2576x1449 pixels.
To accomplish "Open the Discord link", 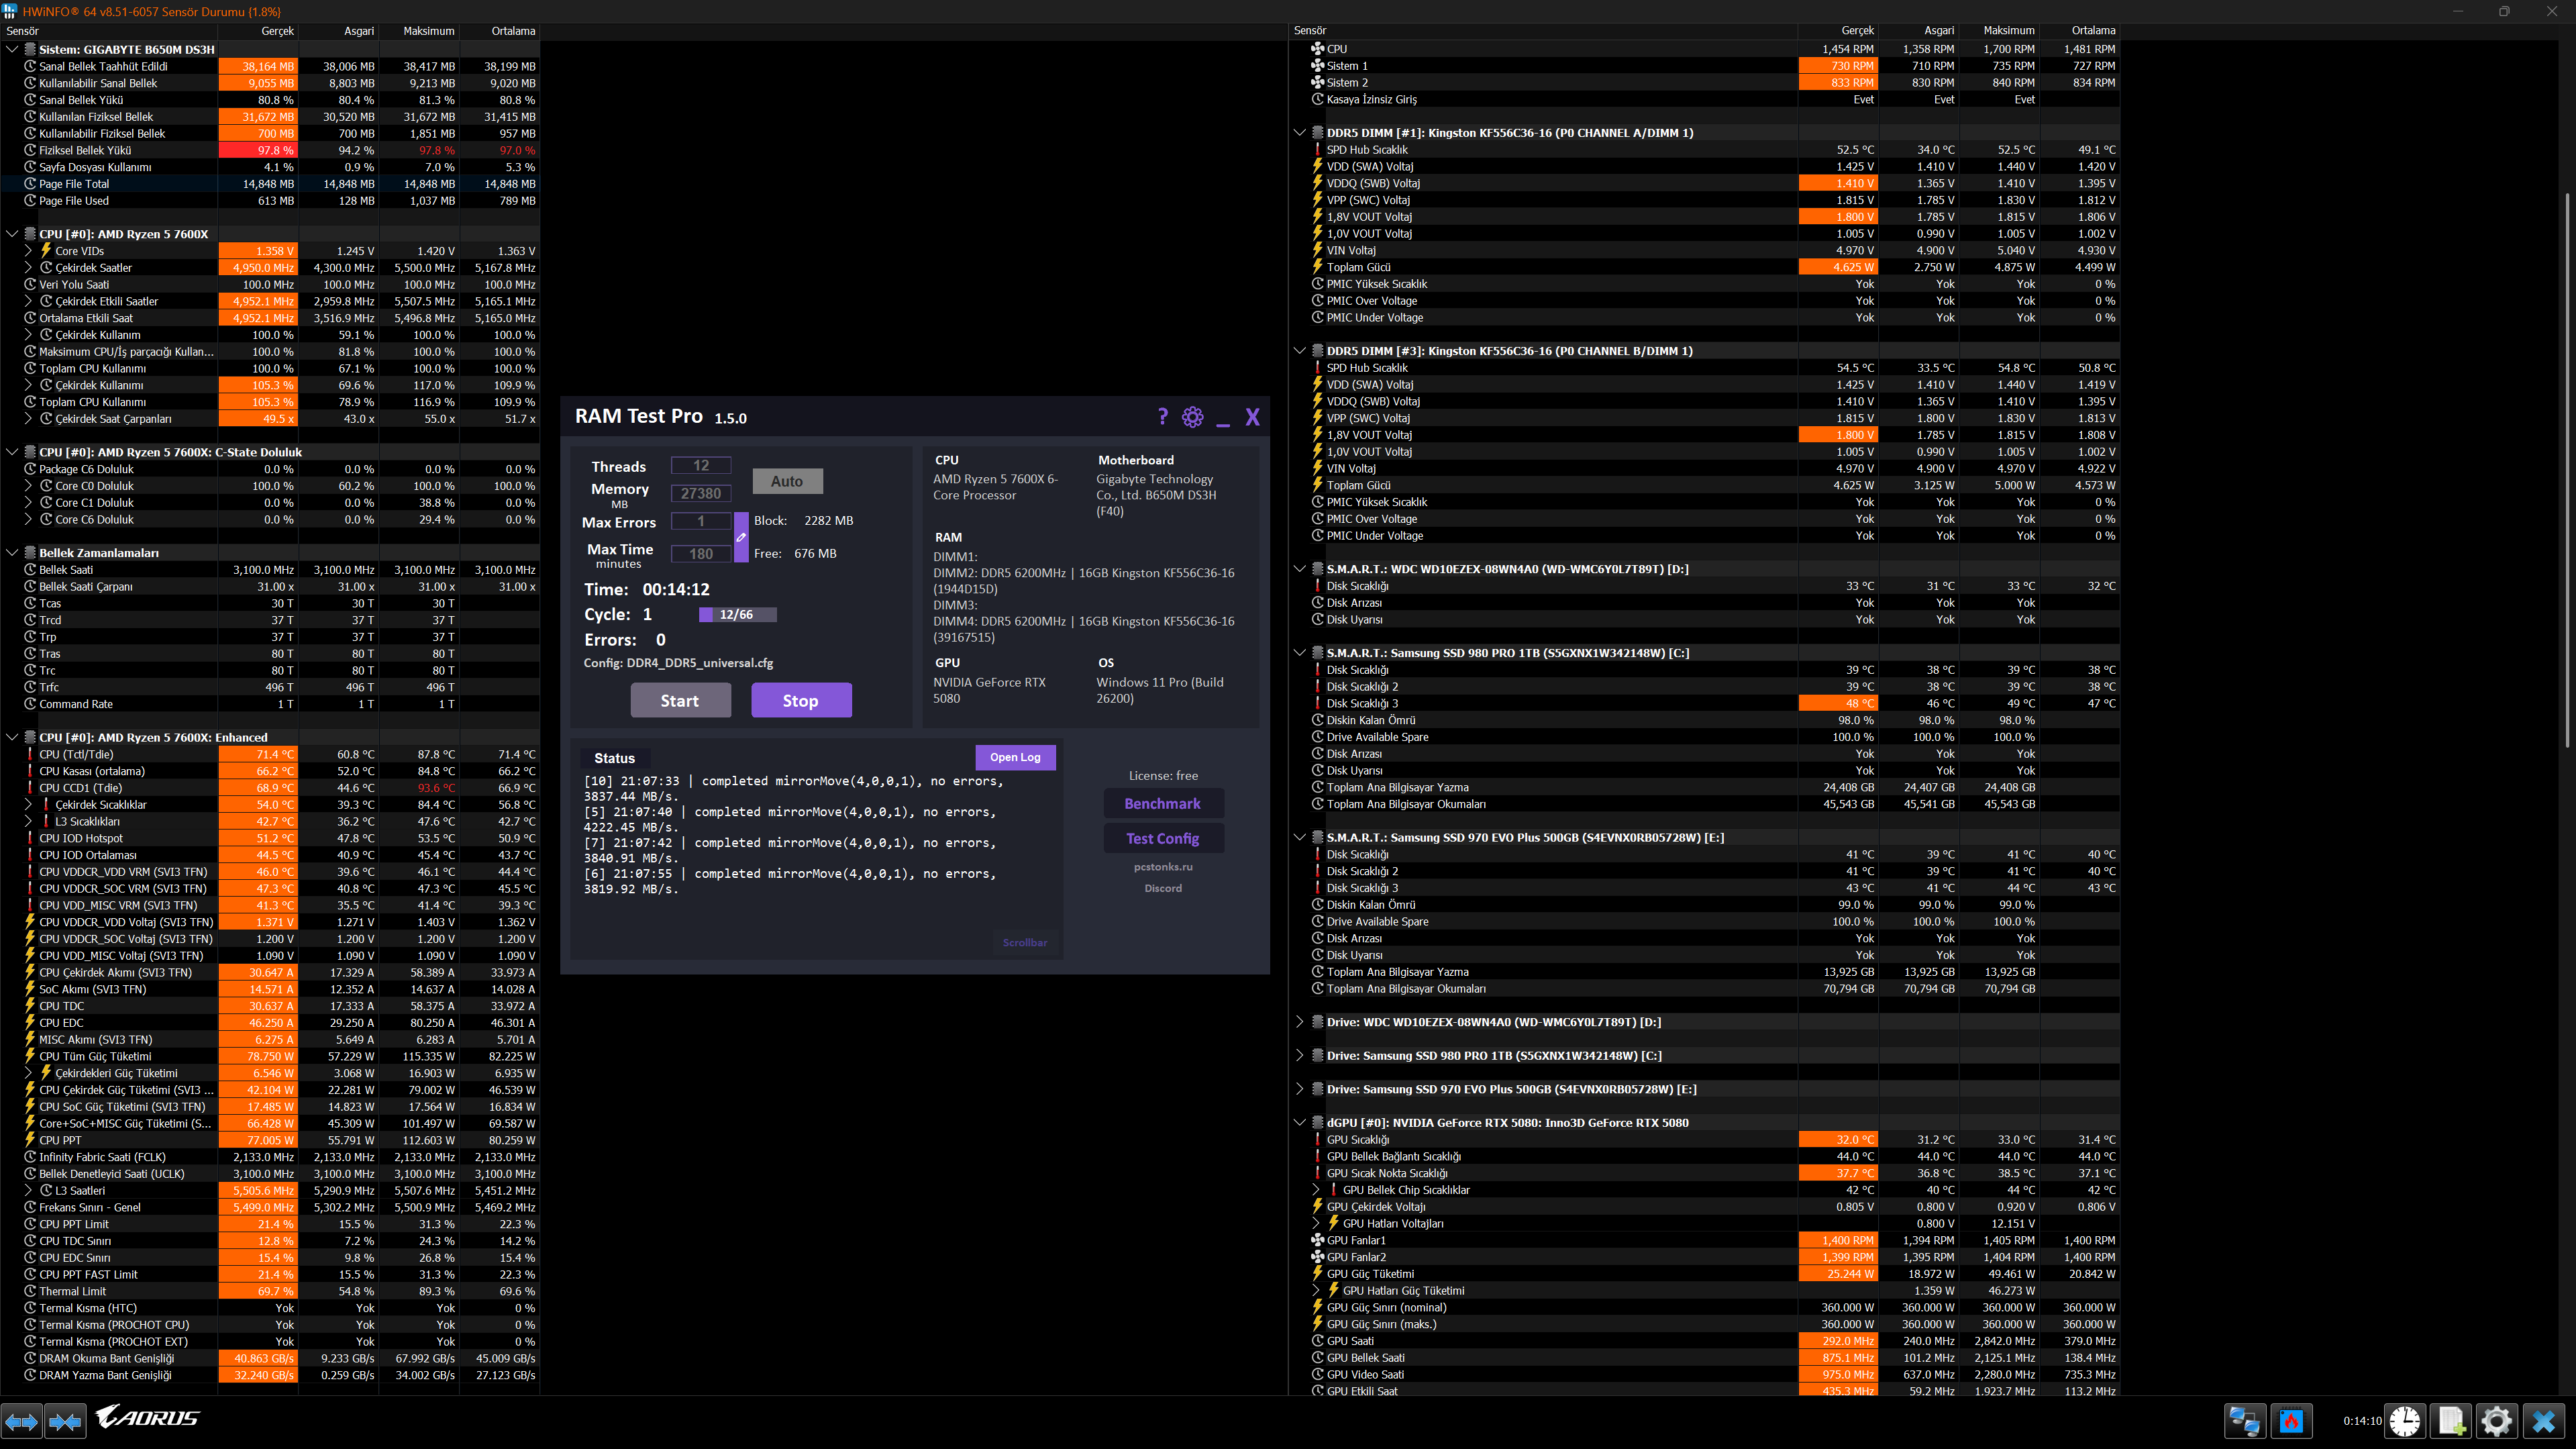I will (1163, 888).
